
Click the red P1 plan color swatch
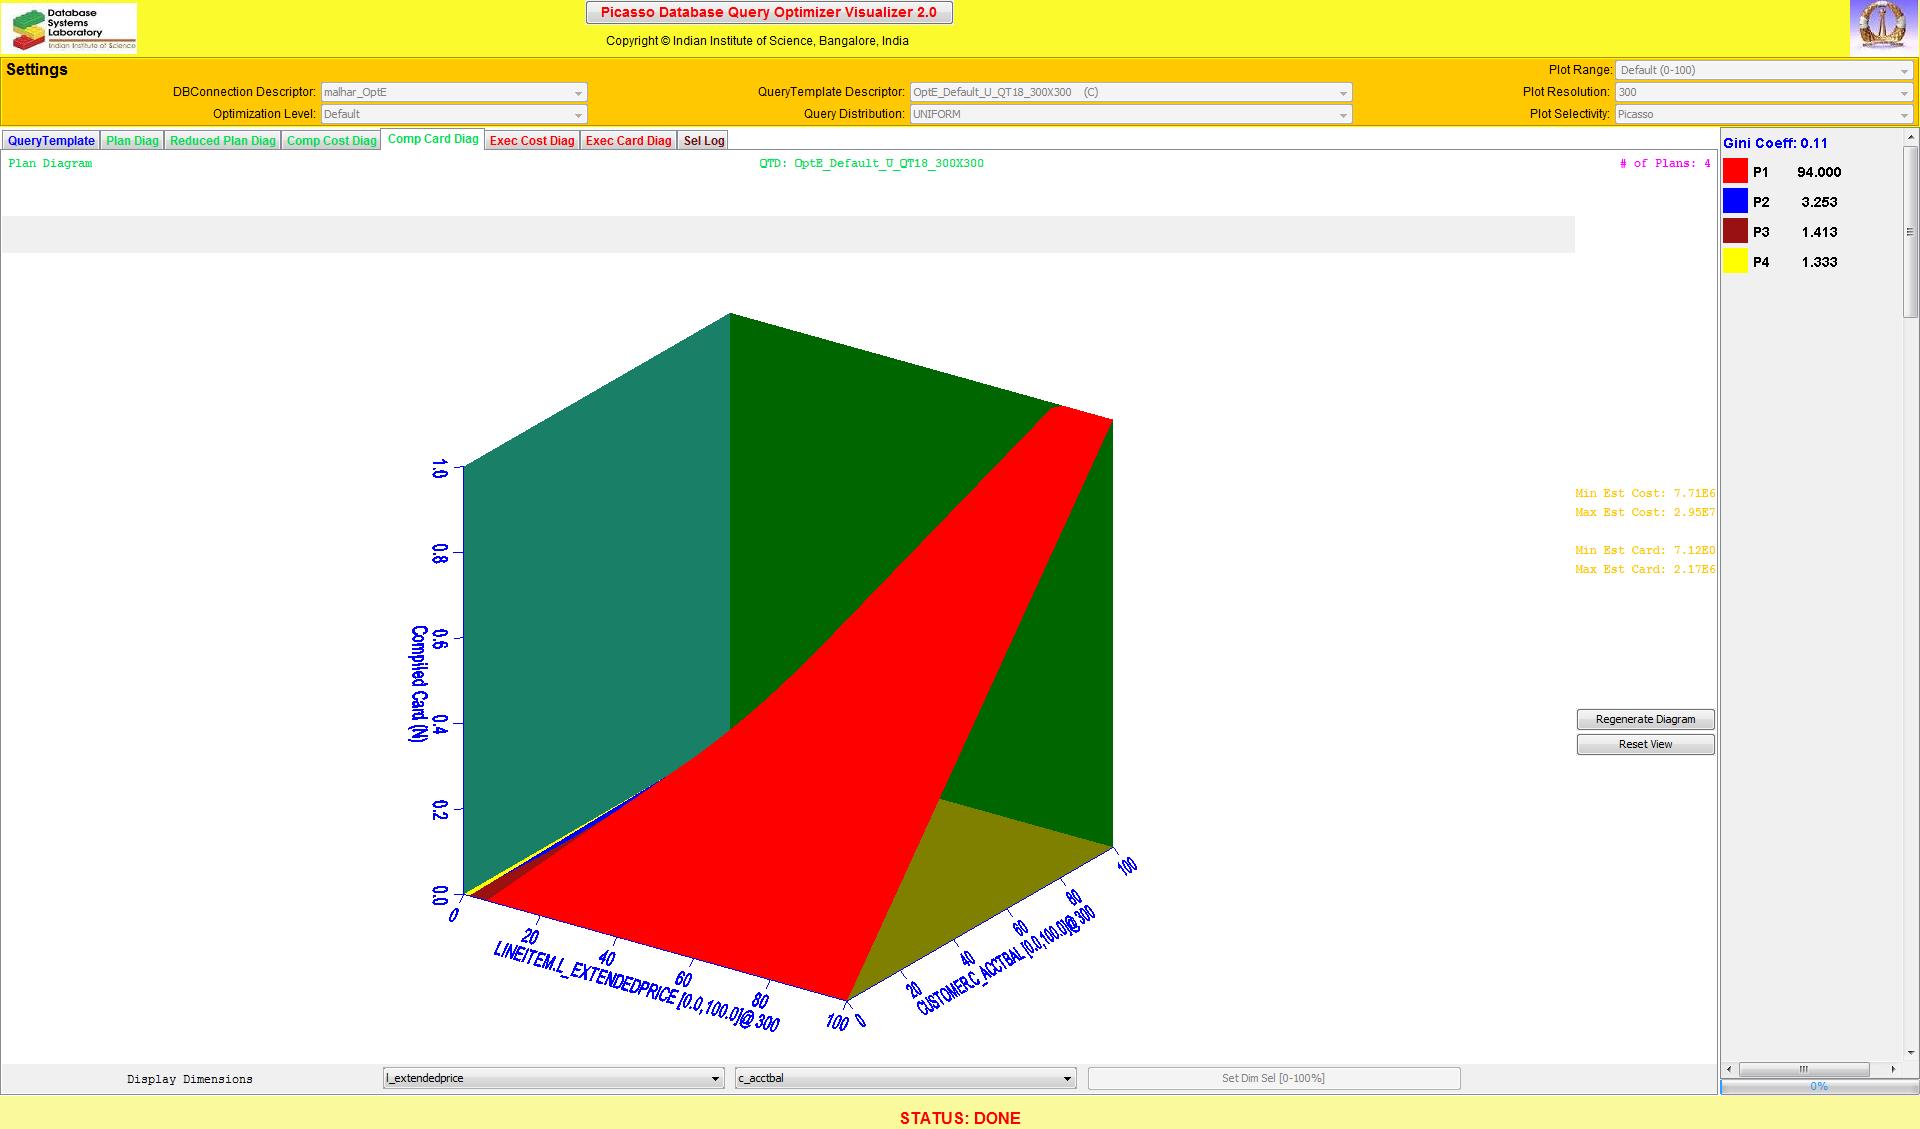(x=1735, y=172)
